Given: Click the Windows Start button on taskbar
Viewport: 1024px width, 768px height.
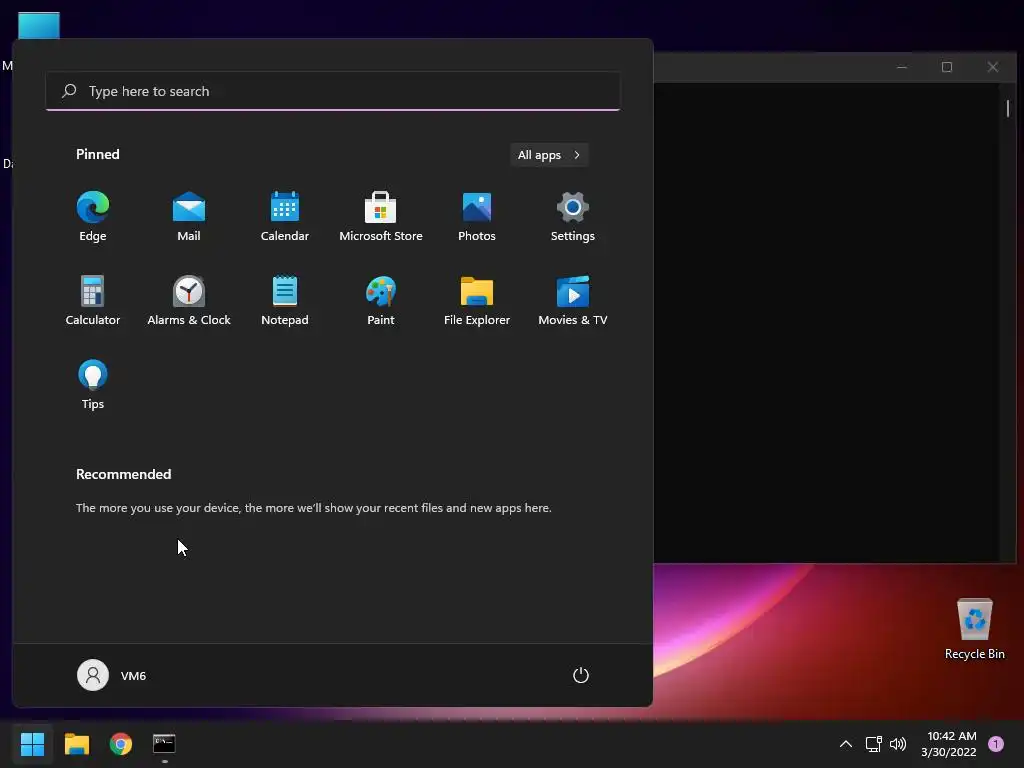Looking at the screenshot, I should (x=32, y=744).
